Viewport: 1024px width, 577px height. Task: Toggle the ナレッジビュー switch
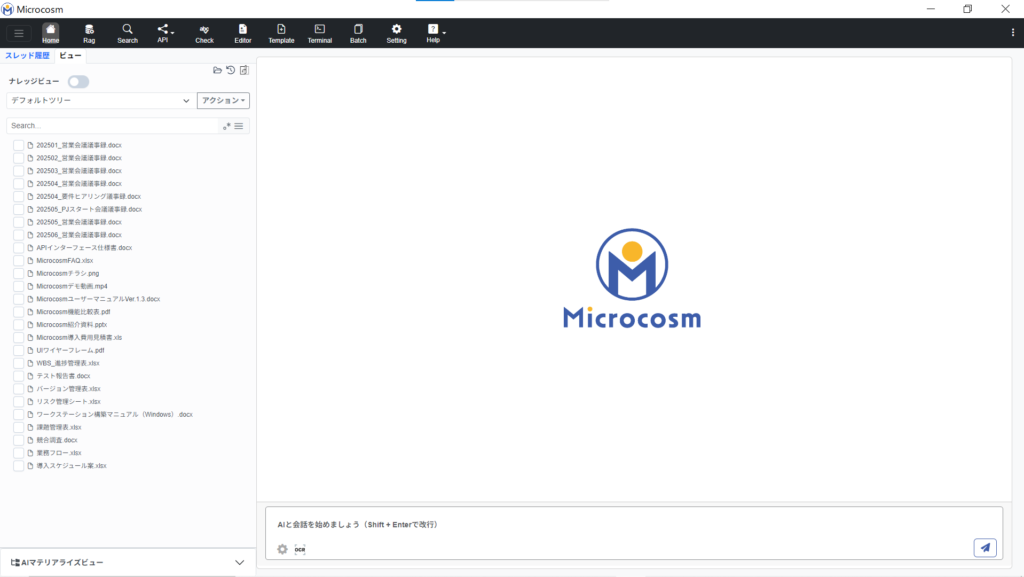pos(78,82)
